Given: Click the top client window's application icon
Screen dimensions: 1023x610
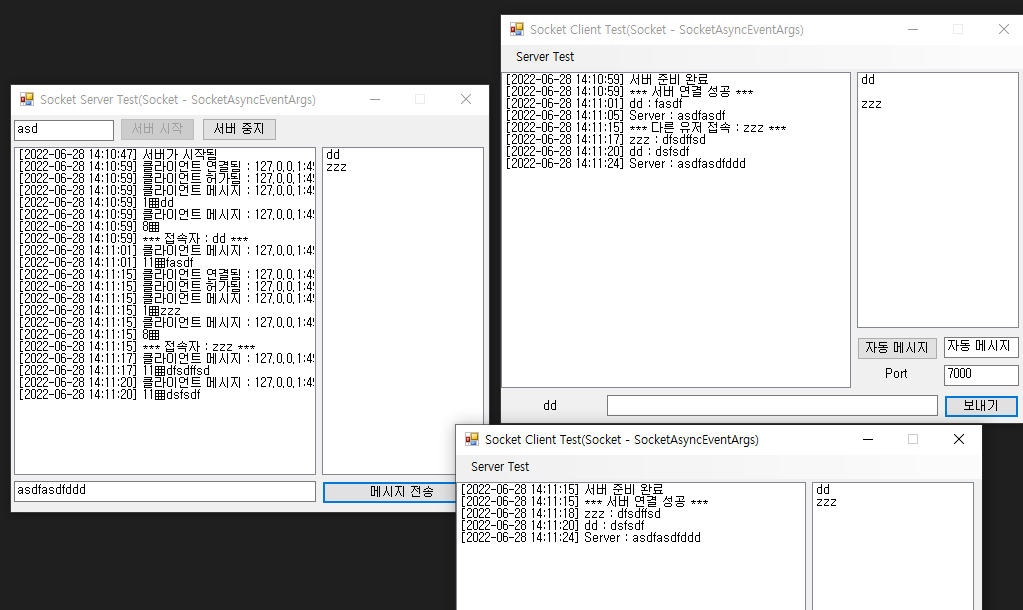Looking at the screenshot, I should pyautogui.click(x=517, y=29).
